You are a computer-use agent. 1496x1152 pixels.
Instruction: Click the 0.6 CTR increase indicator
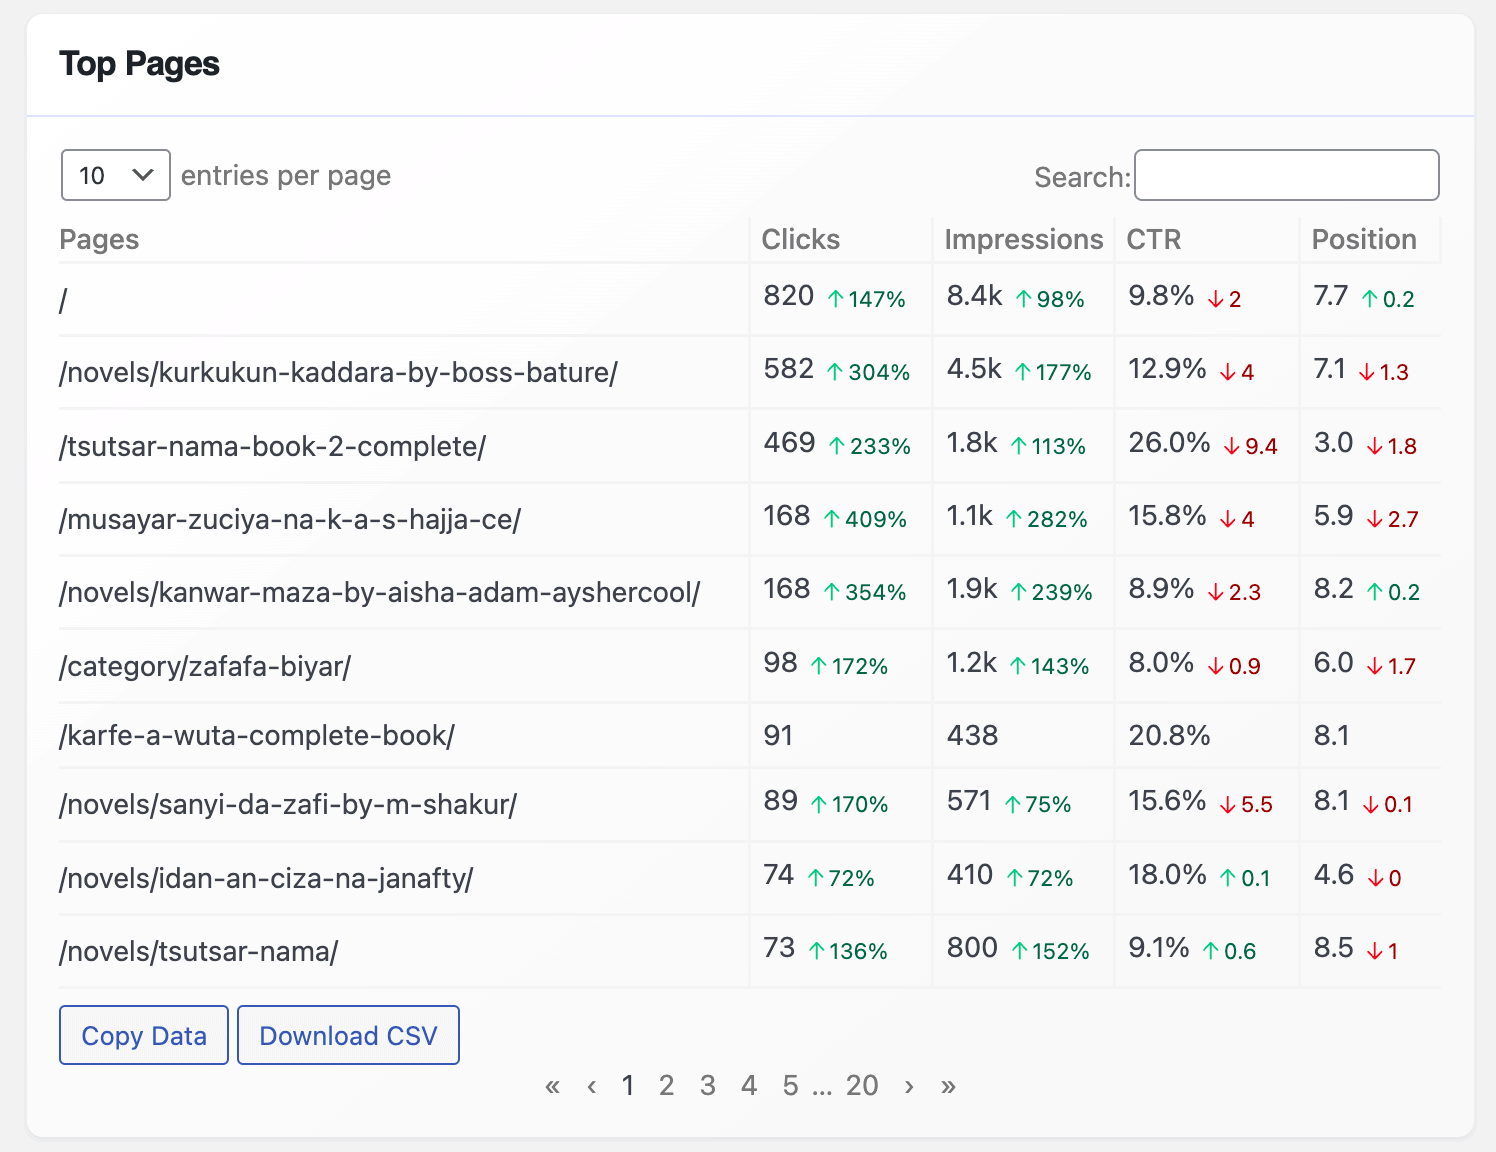pos(1229,951)
